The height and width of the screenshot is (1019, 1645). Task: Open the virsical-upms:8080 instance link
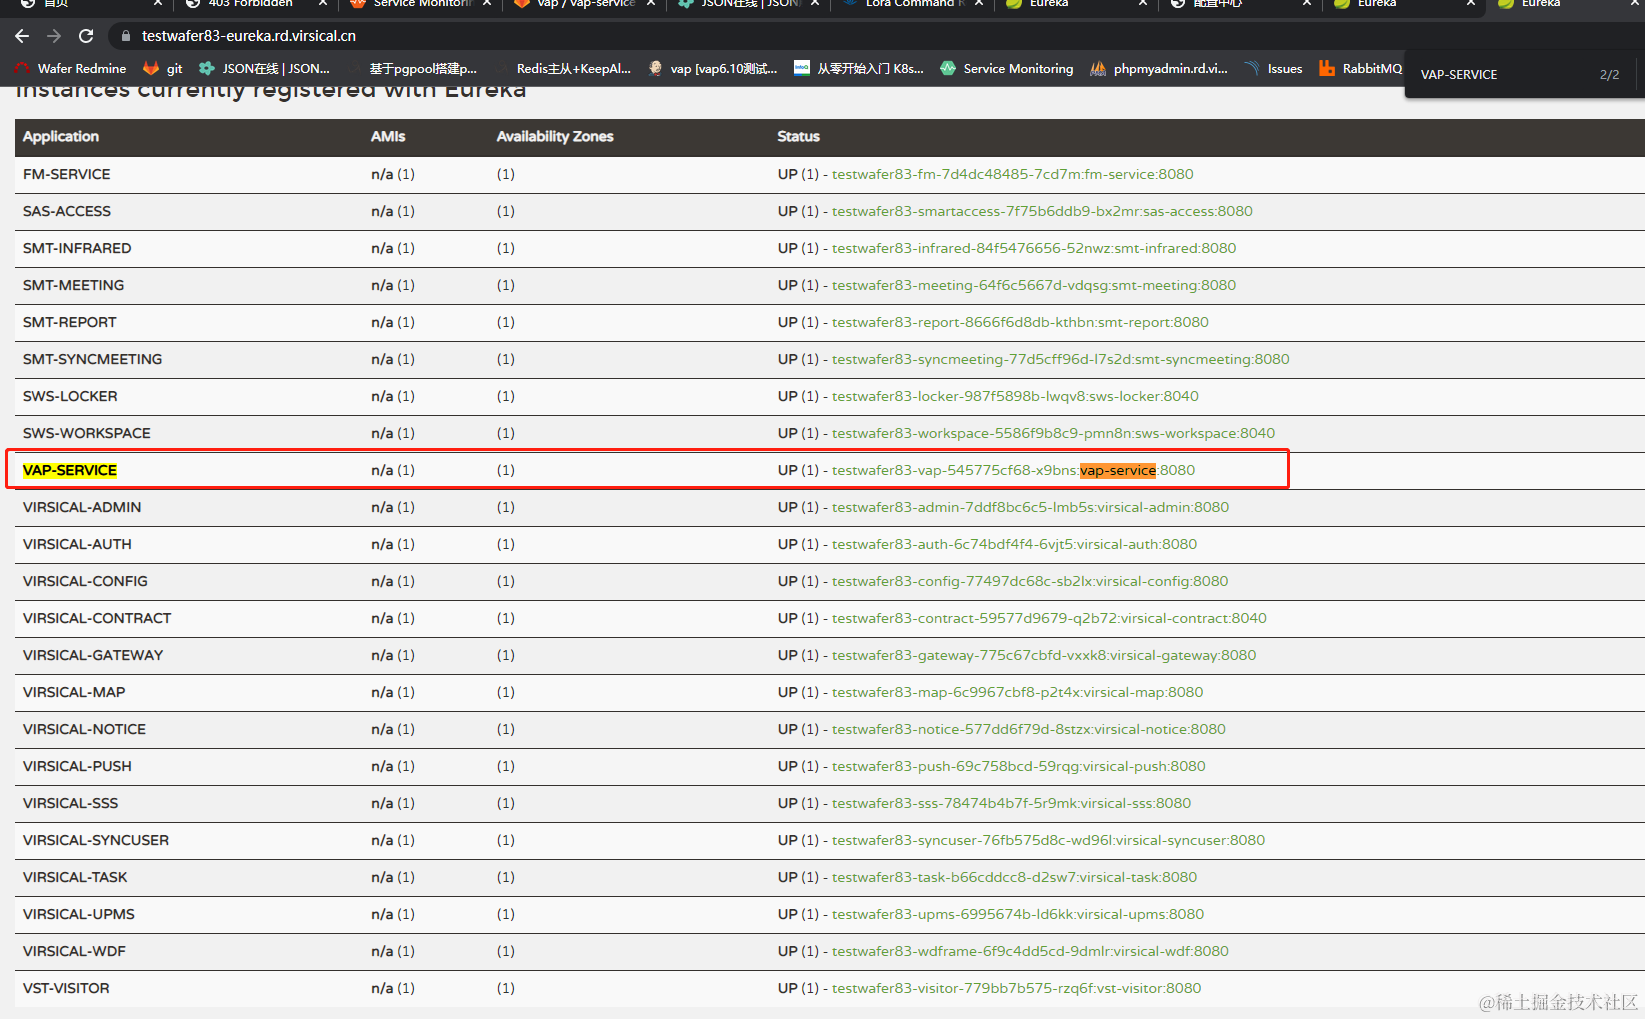tap(1018, 914)
